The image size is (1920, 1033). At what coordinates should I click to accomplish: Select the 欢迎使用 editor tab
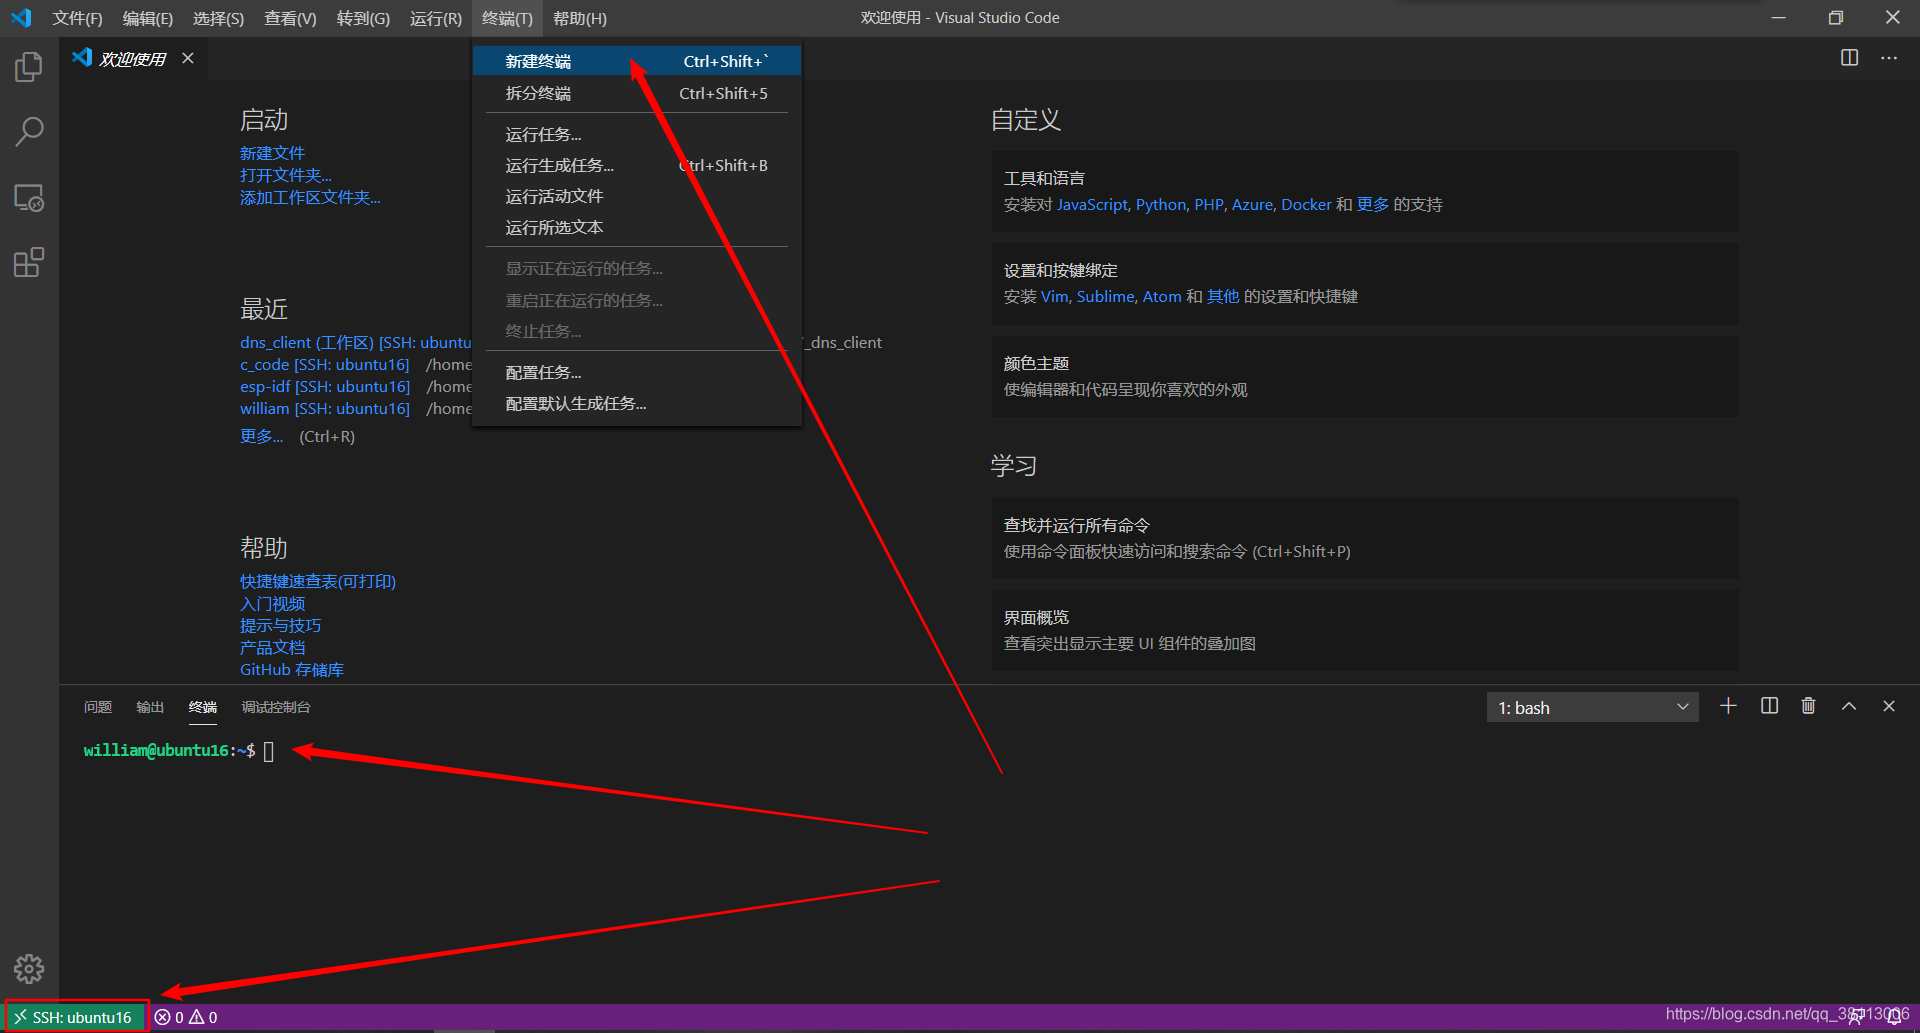[x=133, y=59]
